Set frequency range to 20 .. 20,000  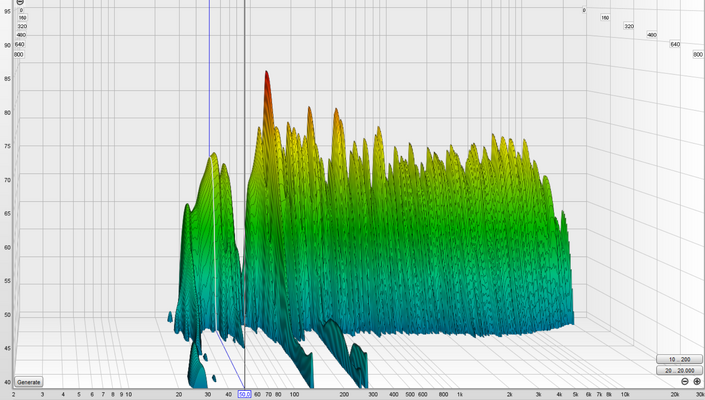pos(679,371)
